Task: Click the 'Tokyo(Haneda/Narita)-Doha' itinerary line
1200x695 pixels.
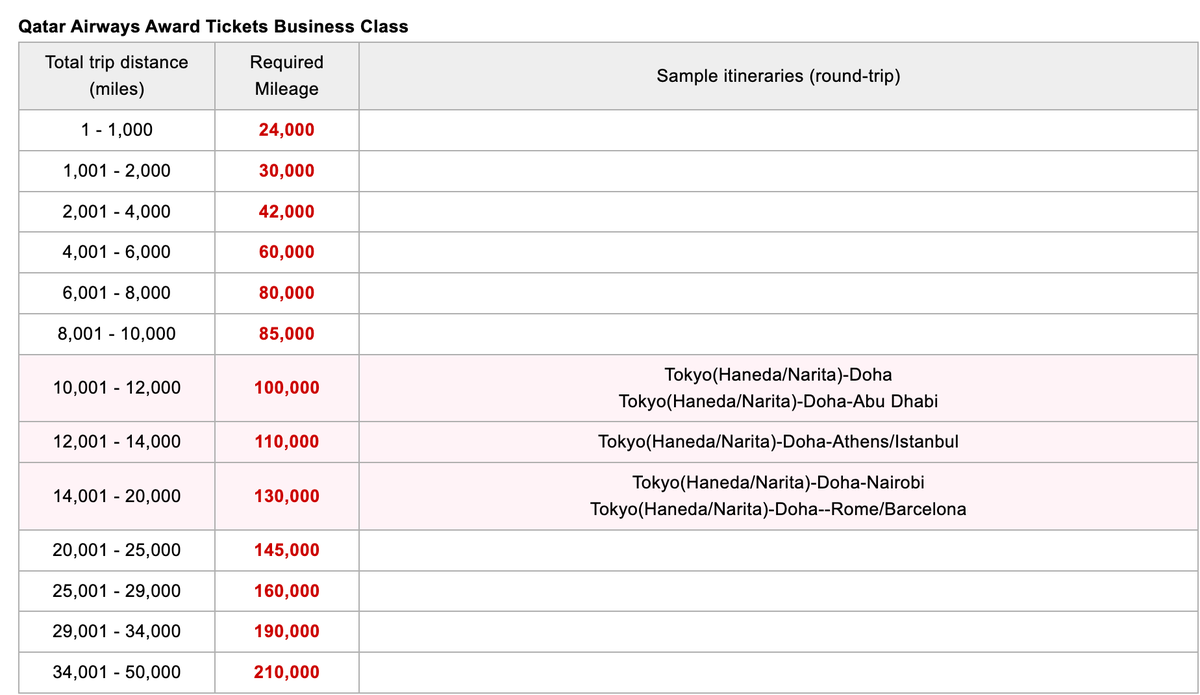Action: point(778,375)
